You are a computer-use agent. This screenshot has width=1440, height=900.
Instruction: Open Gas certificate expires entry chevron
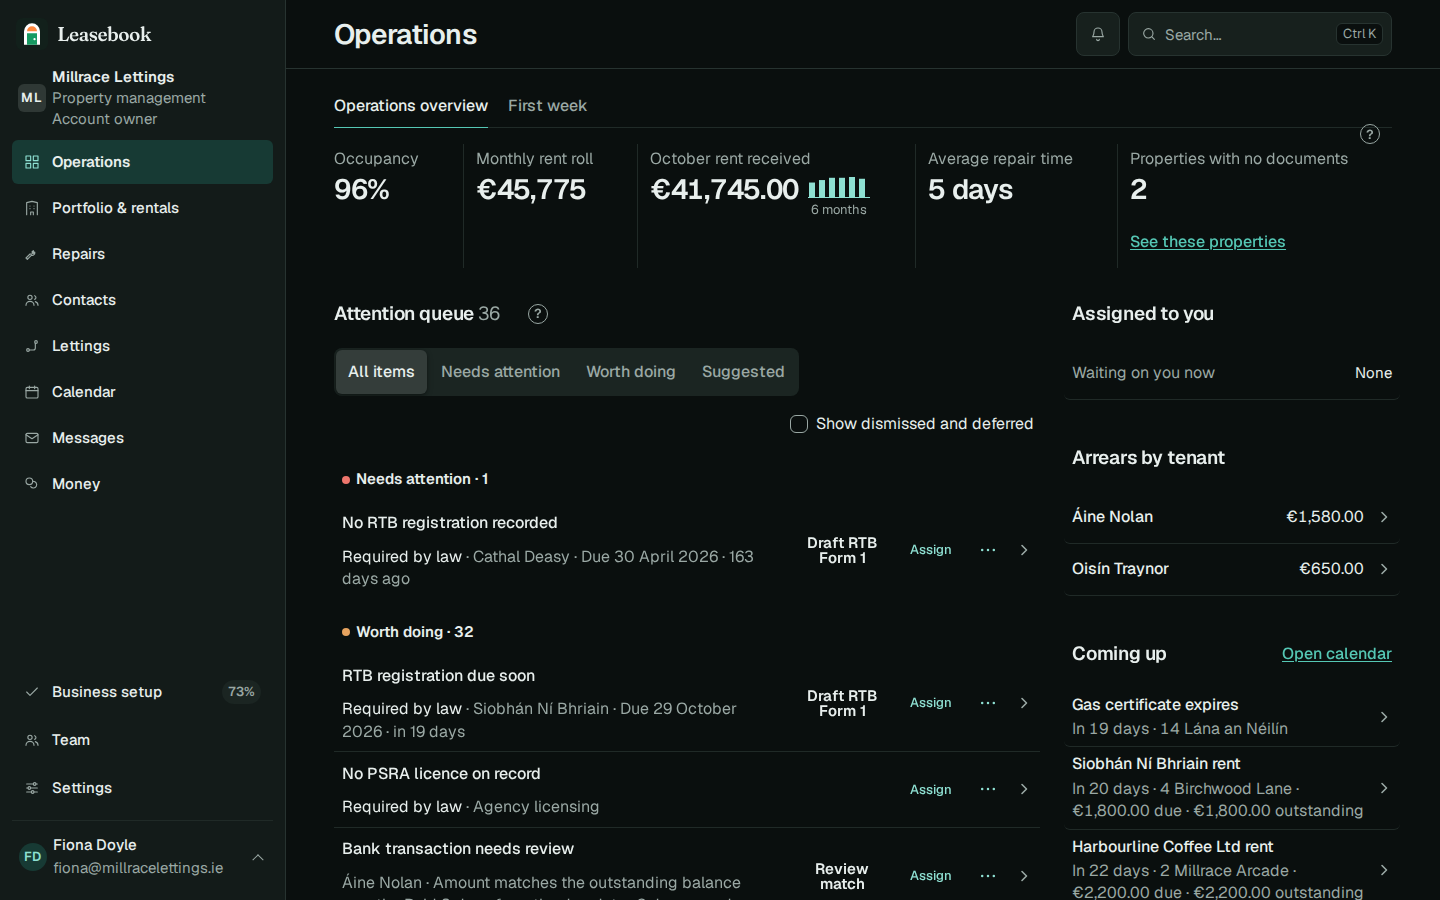pos(1384,717)
